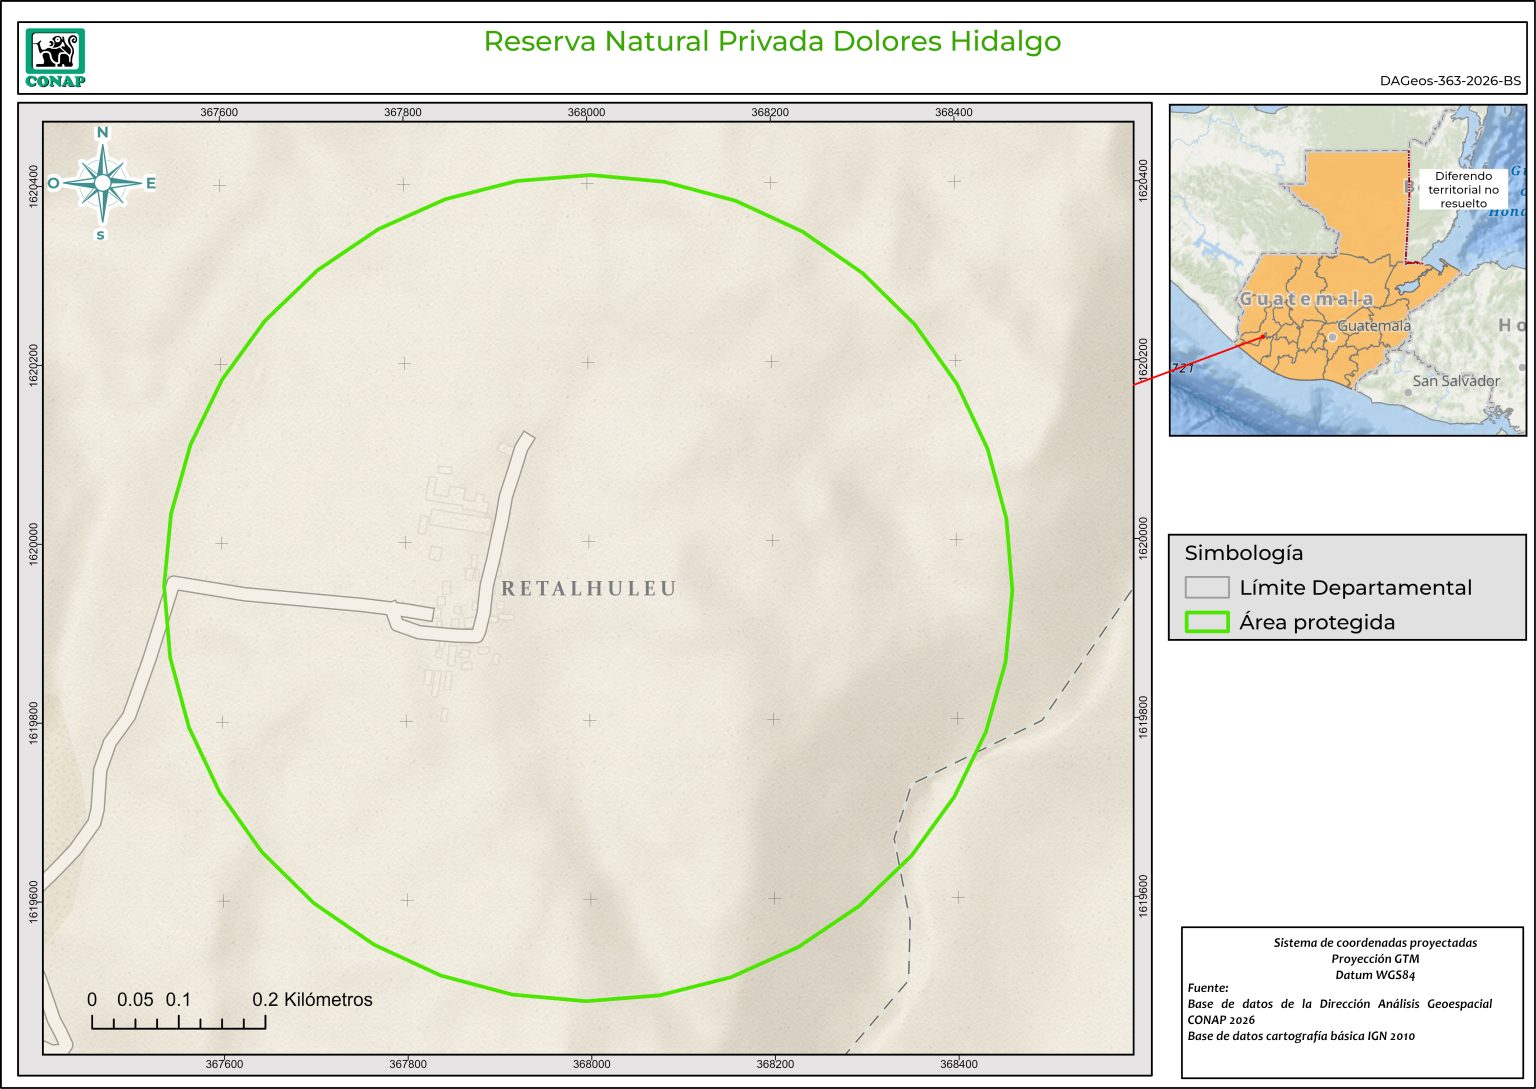Click the Proyección GTM text
This screenshot has width=1536, height=1089.
tap(1375, 959)
